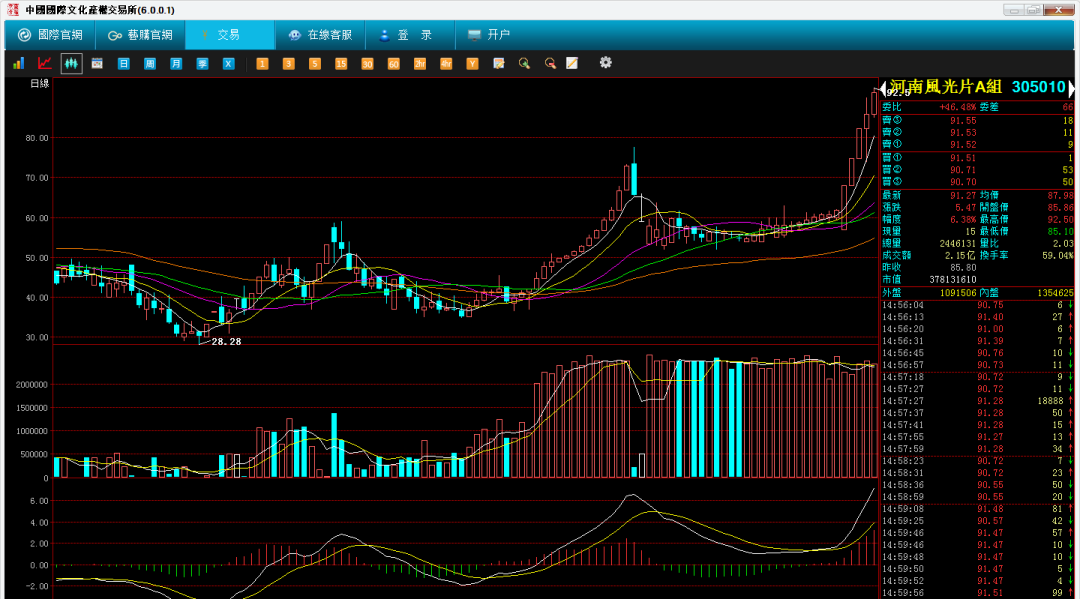Select the candlestick K-line chart icon
The width and height of the screenshot is (1080, 599).
[x=71, y=63]
